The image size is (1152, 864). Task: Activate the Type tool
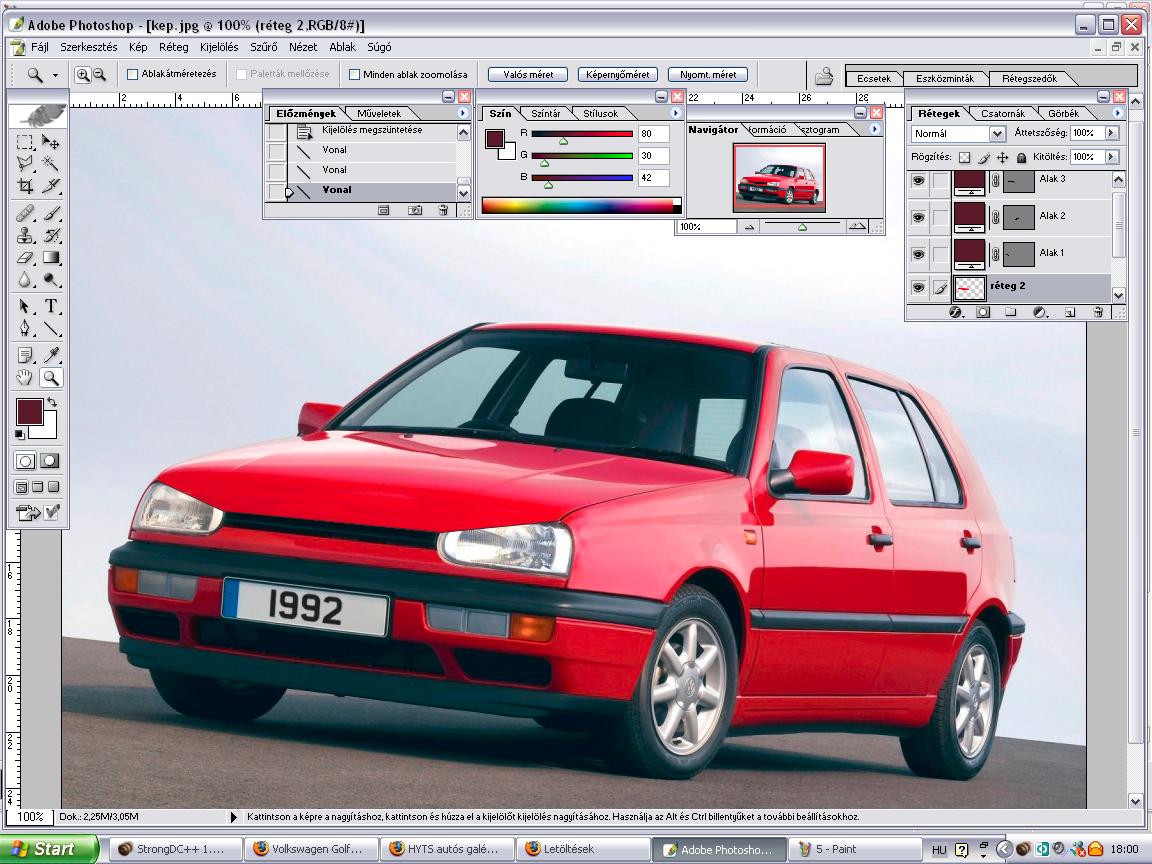[51, 306]
